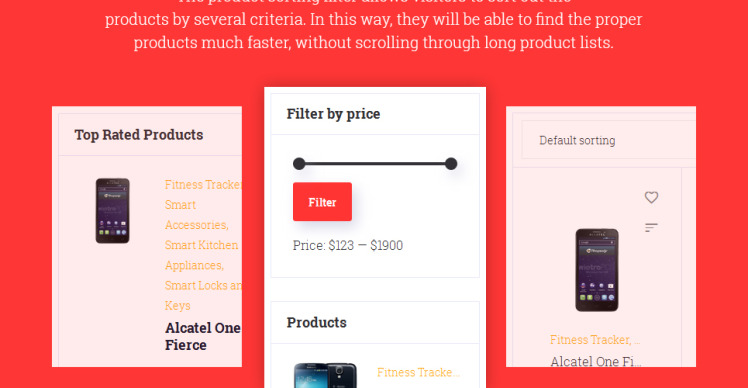Click Smart Accessories category link
Screen dimensions: 748x388
click(x=197, y=215)
